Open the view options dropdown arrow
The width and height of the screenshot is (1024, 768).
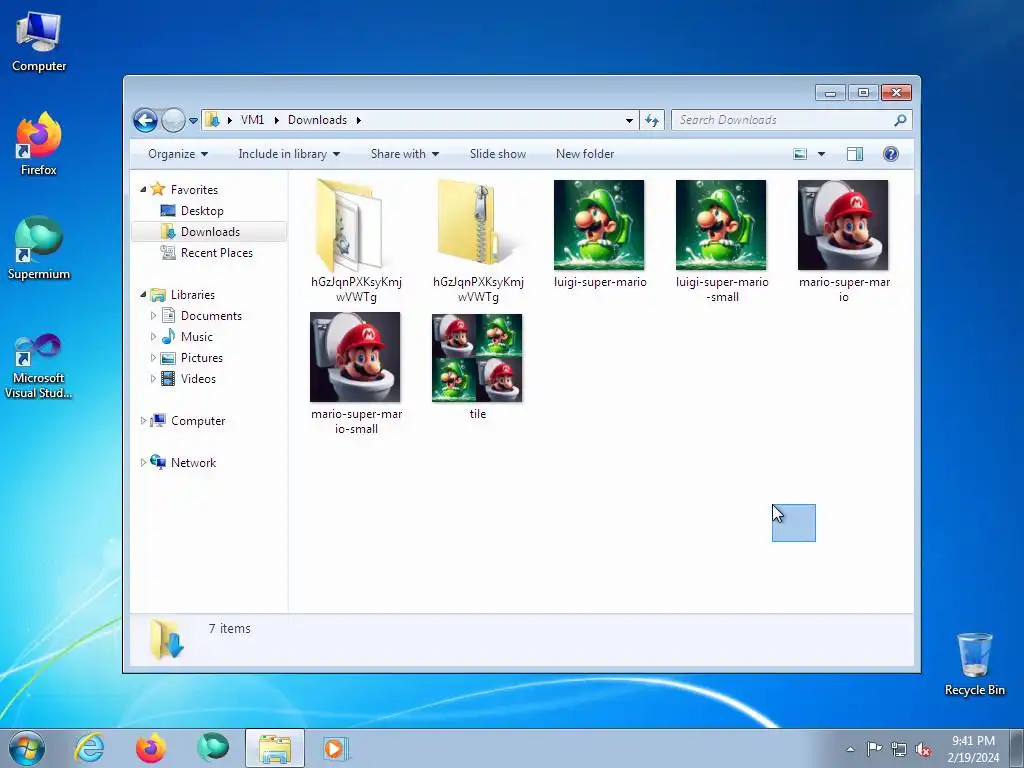822,154
